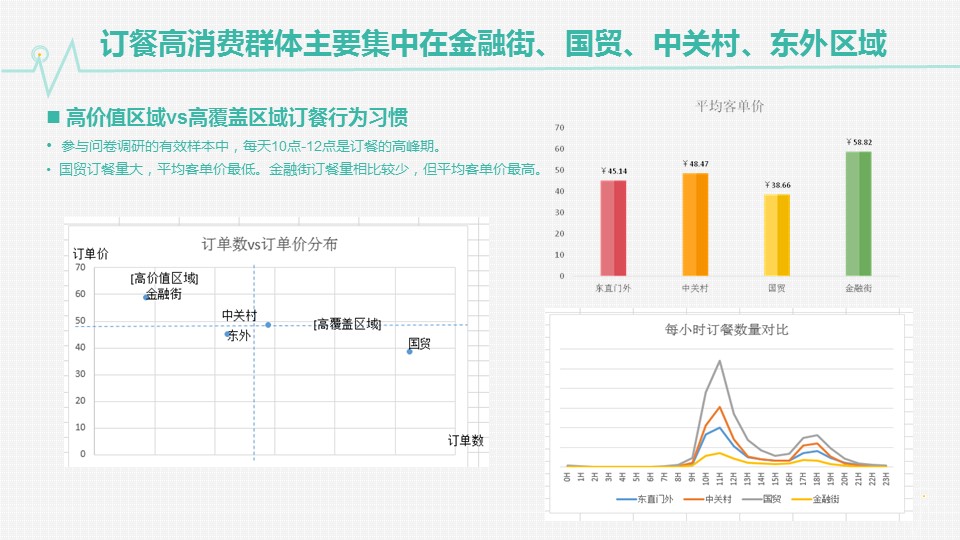Select the main slide title text
Image resolution: width=960 pixels, height=540 pixels.
coord(493,45)
